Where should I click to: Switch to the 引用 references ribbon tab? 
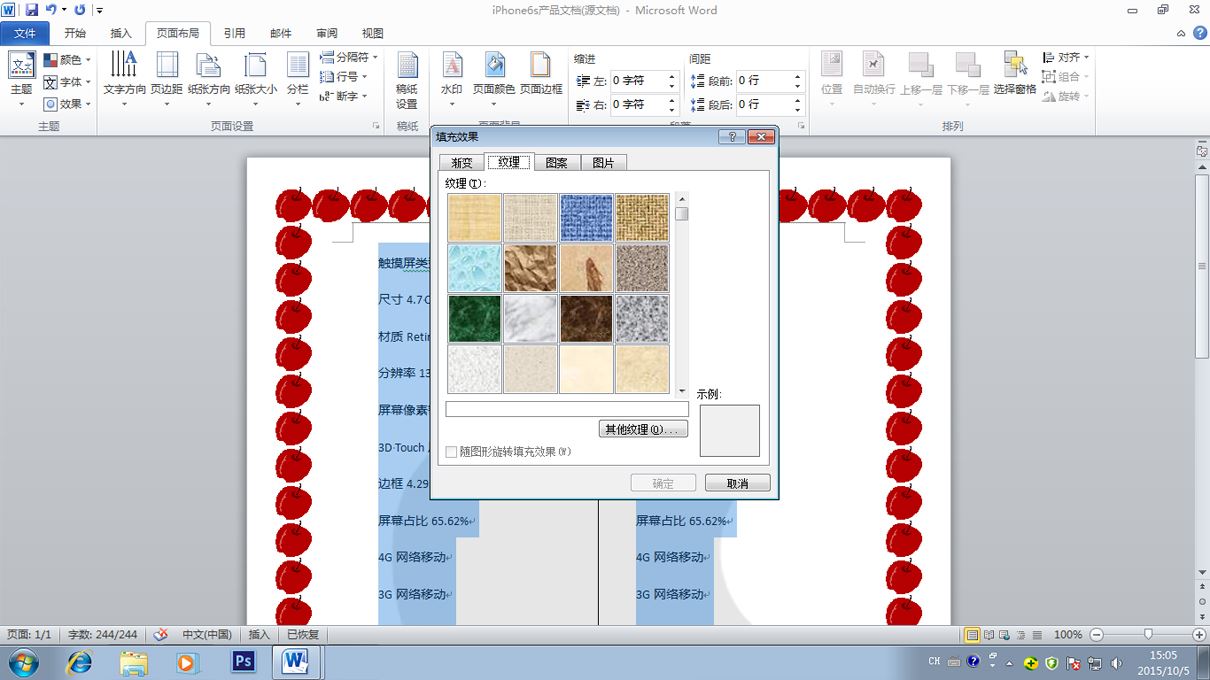click(x=234, y=33)
